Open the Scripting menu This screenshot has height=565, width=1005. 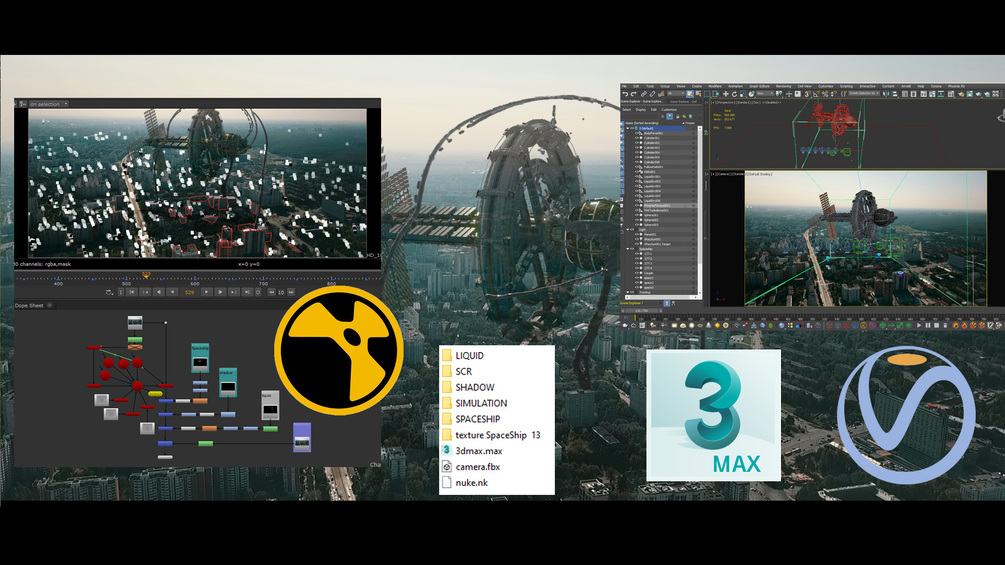(x=846, y=86)
